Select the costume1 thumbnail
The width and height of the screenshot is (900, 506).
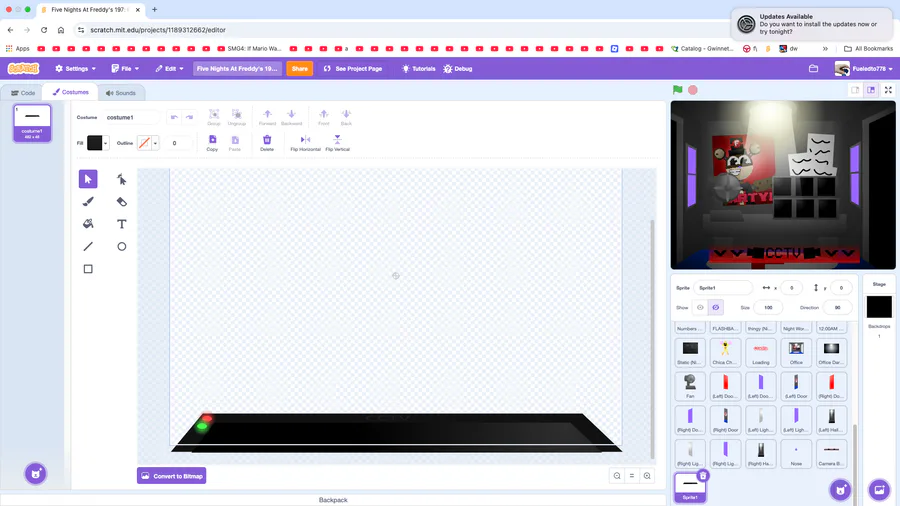pos(32,123)
